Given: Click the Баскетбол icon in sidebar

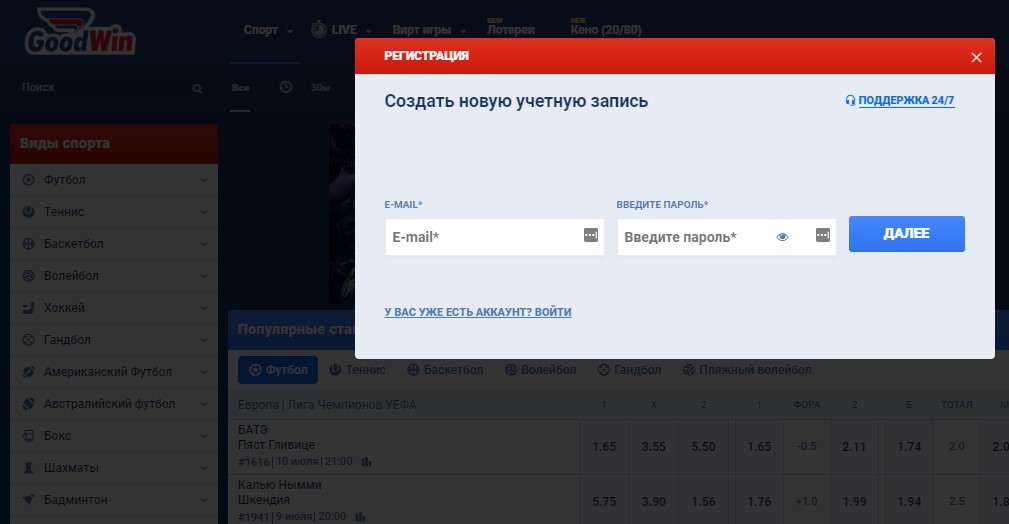Looking at the screenshot, I should (28, 243).
